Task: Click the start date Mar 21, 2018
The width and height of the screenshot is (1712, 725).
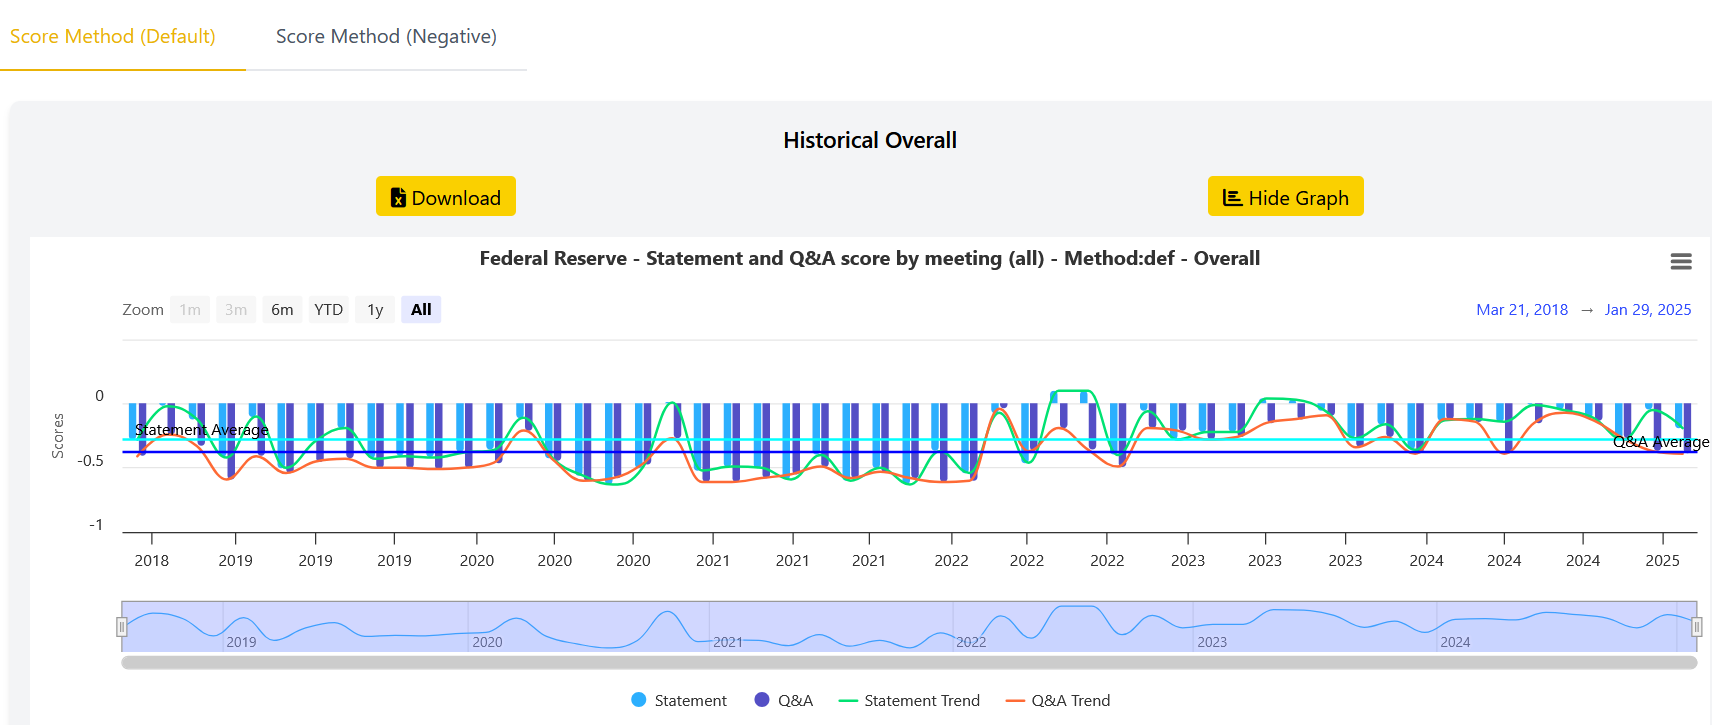Action: coord(1521,310)
